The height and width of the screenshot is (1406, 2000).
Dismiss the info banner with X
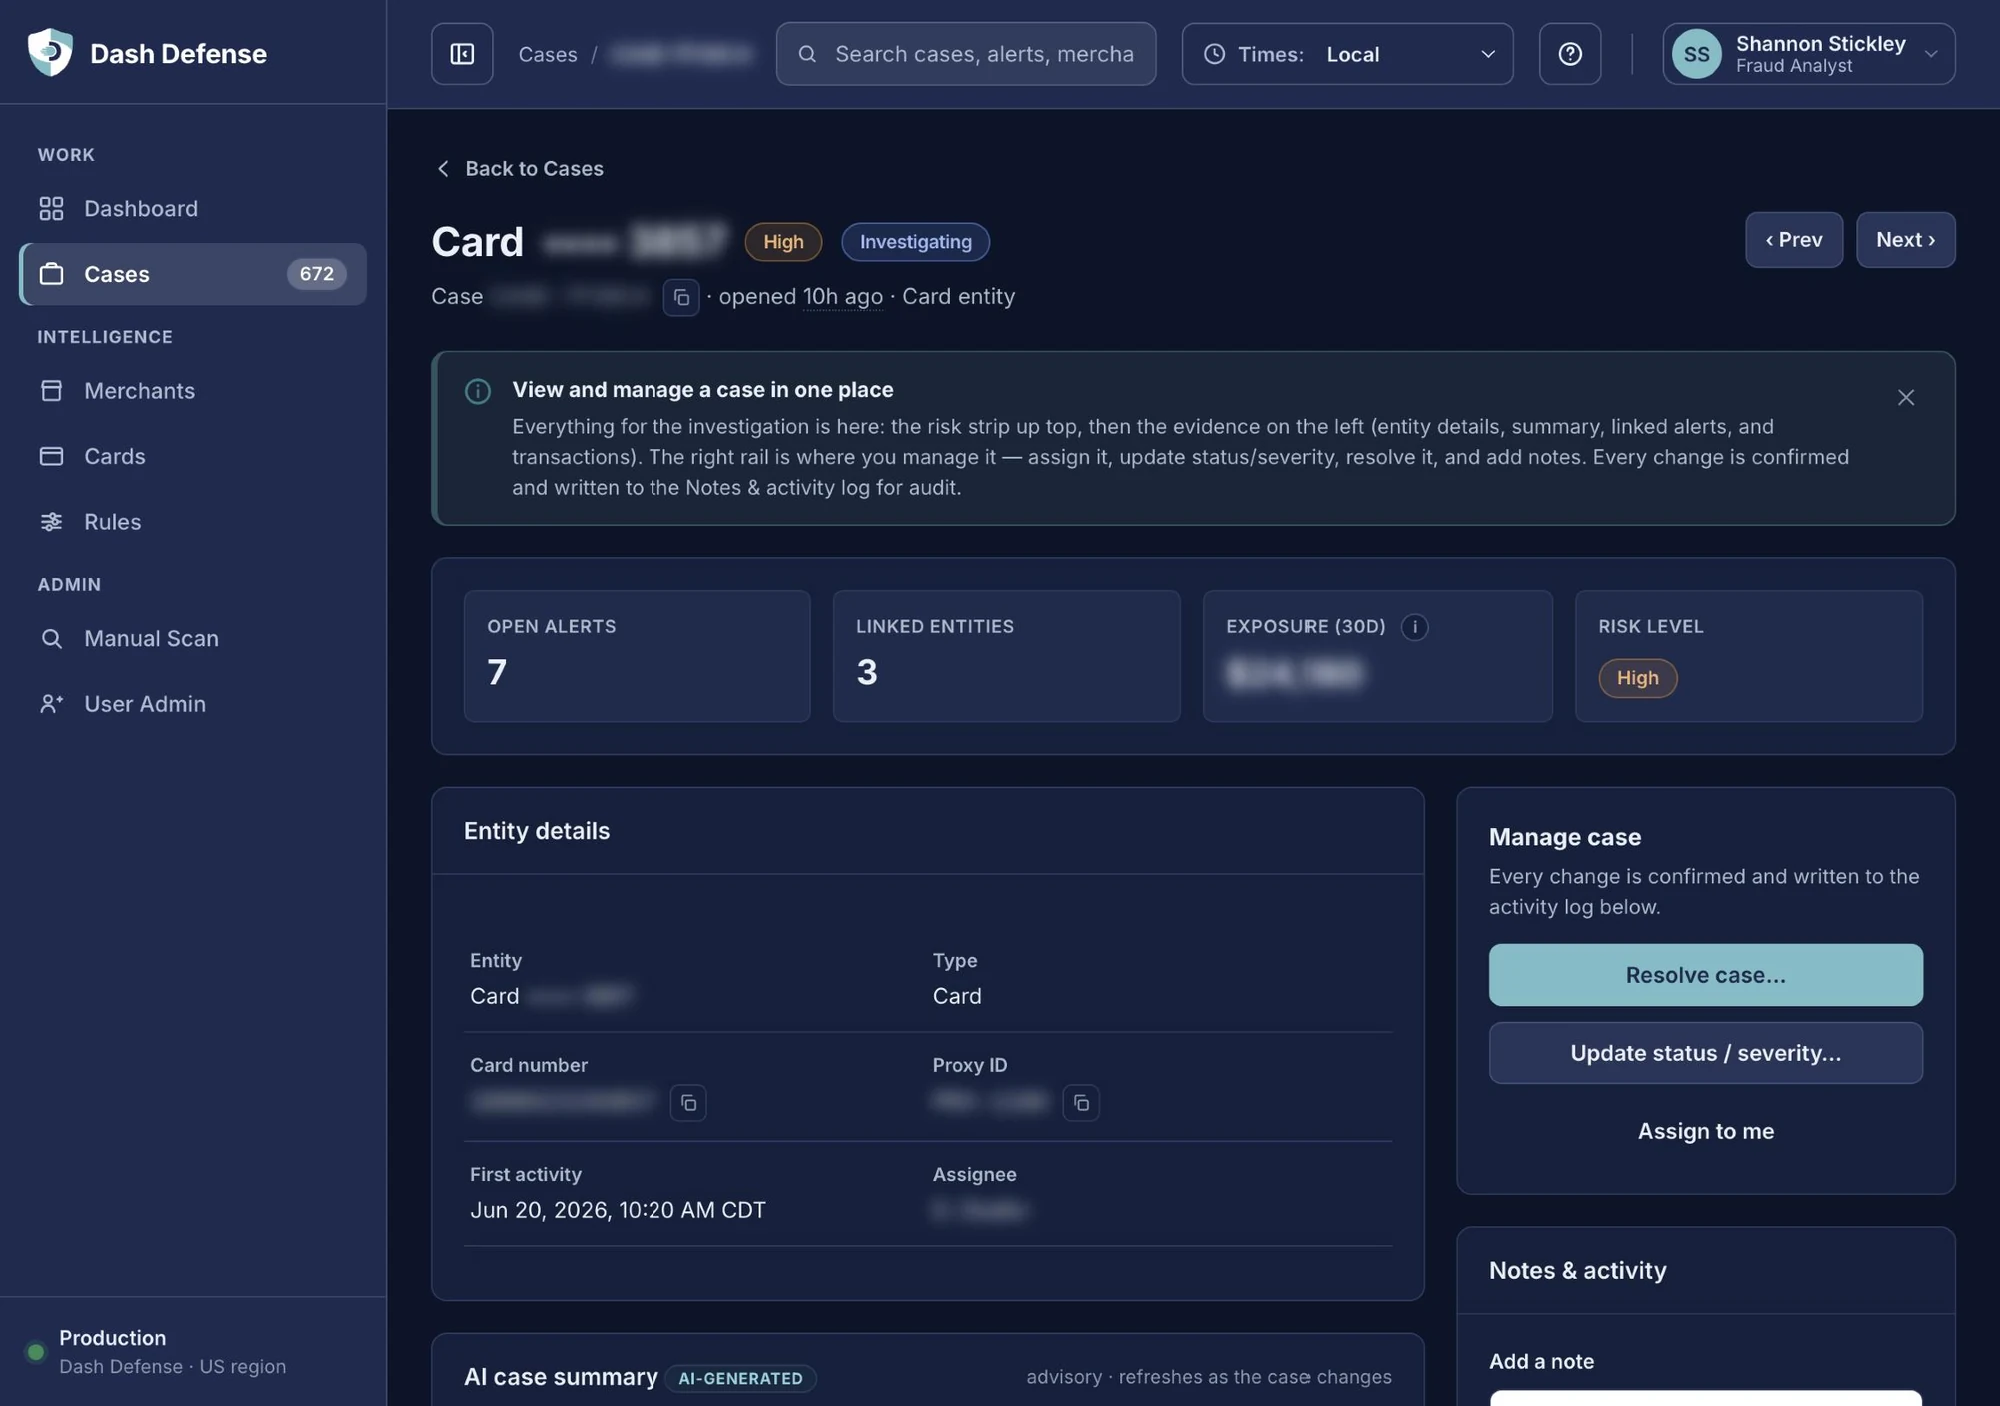click(1906, 397)
